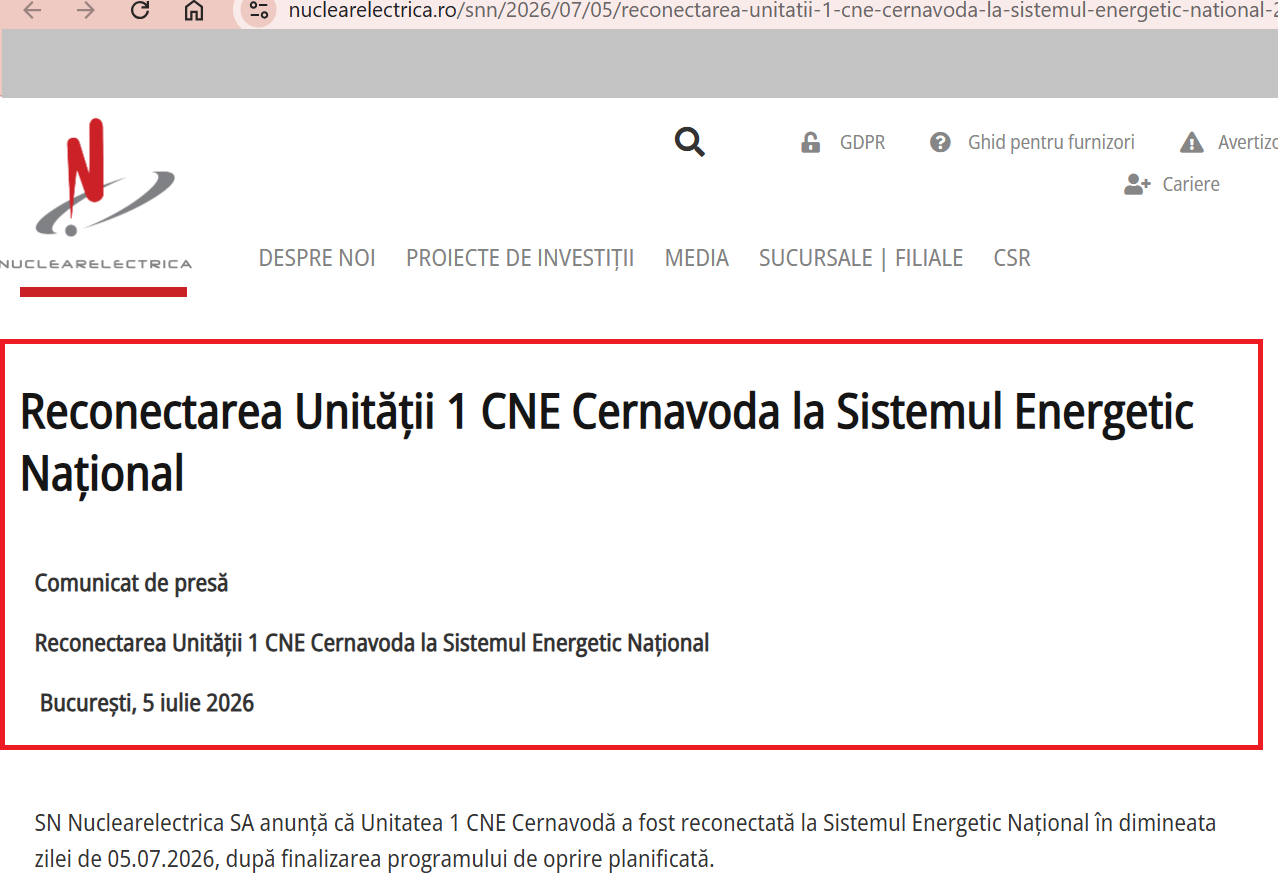
Task: Open the CSR menu
Action: coord(1012,258)
